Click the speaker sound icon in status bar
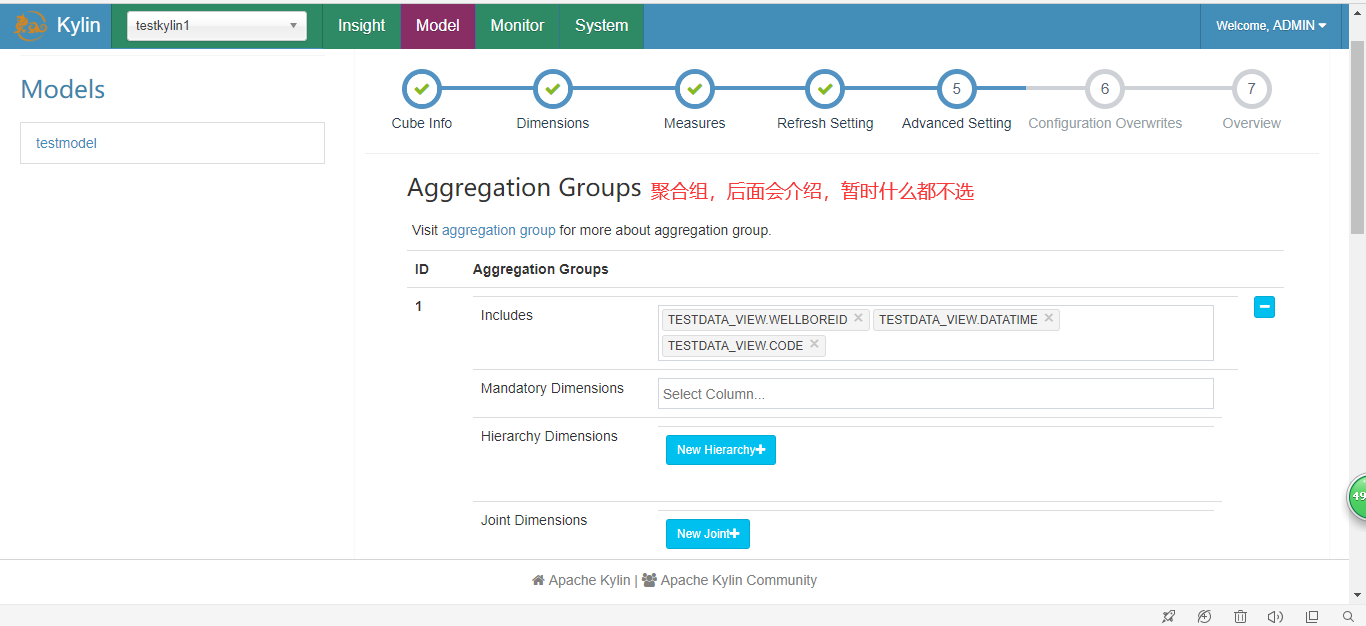Image resolution: width=1366 pixels, height=626 pixels. click(1275, 616)
